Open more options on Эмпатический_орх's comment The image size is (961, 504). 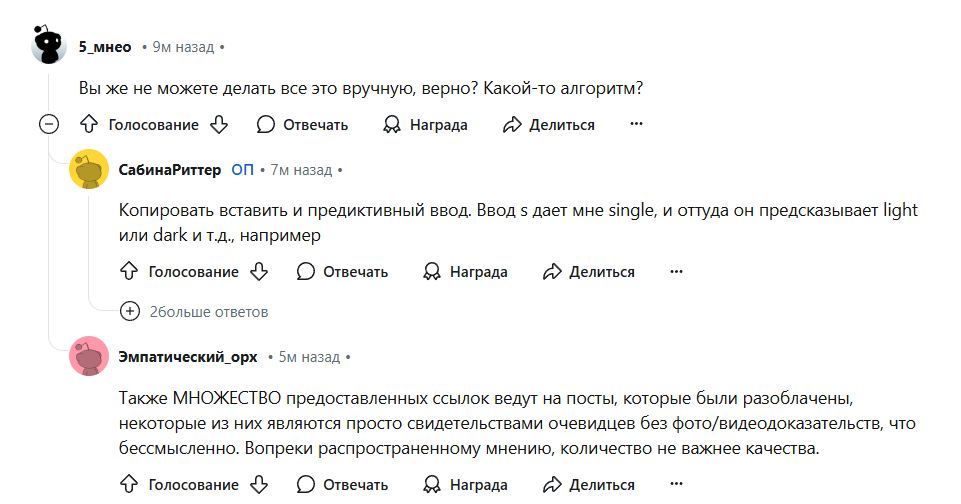pyautogui.click(x=676, y=484)
